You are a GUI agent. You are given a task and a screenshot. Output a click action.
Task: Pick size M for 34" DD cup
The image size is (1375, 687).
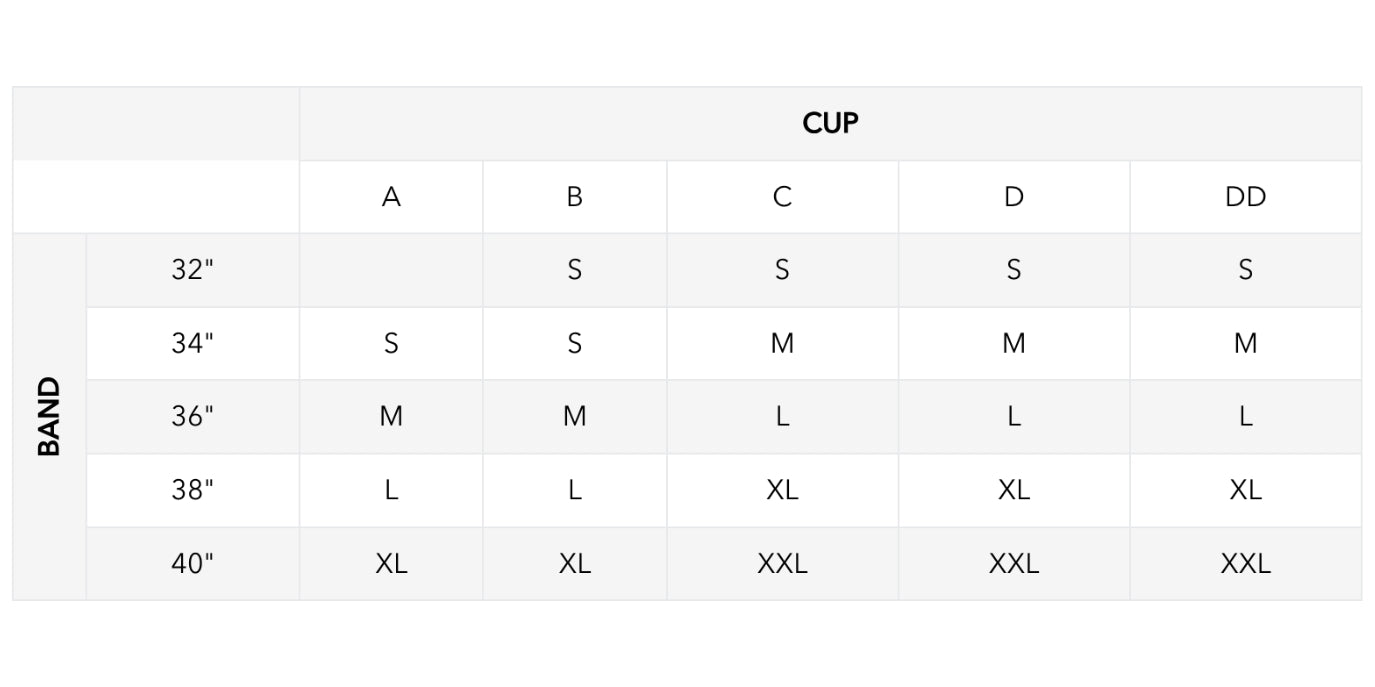[x=1245, y=343]
